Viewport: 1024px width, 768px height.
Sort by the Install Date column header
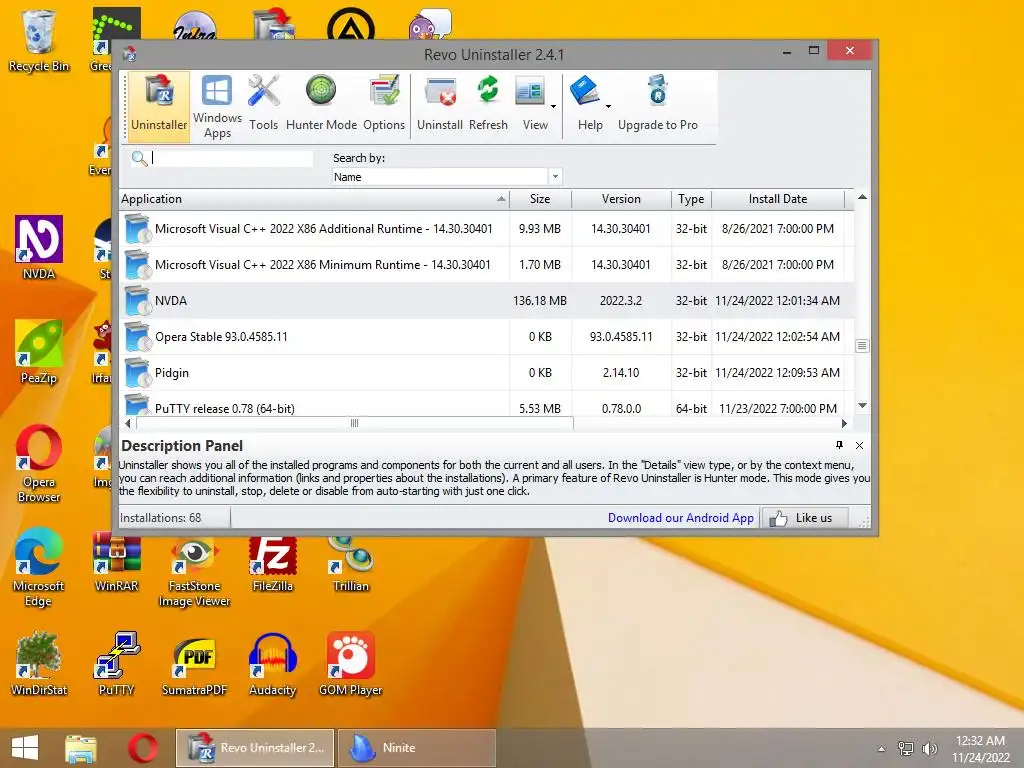778,199
